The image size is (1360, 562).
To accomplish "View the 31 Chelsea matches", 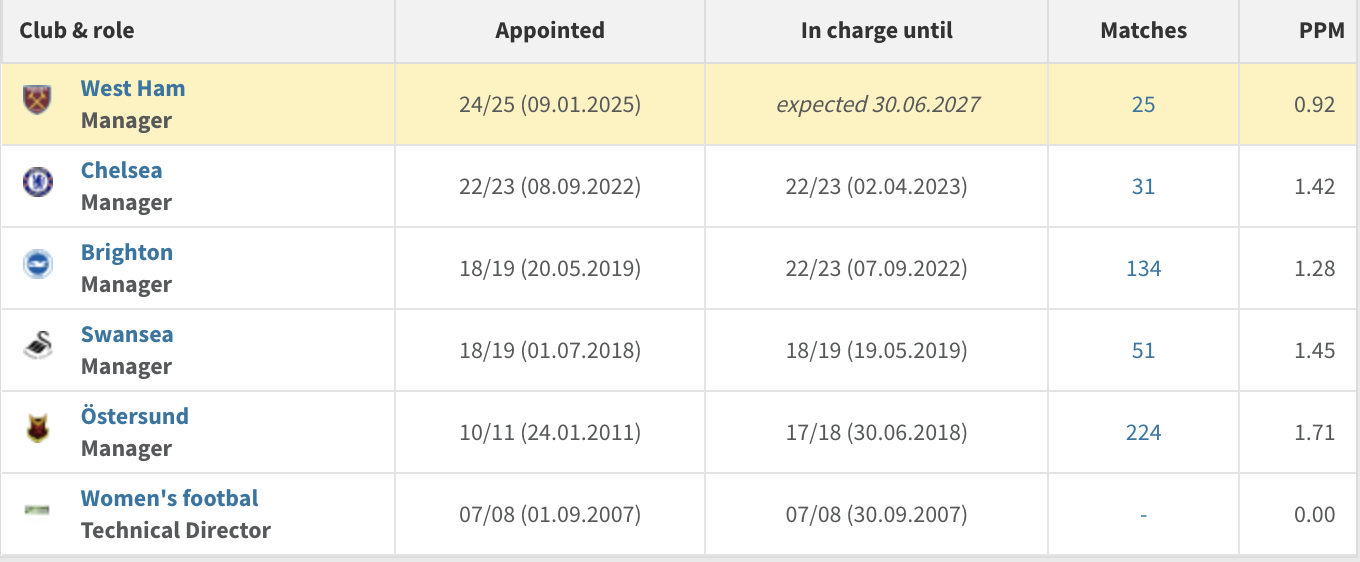I will pyautogui.click(x=1143, y=186).
